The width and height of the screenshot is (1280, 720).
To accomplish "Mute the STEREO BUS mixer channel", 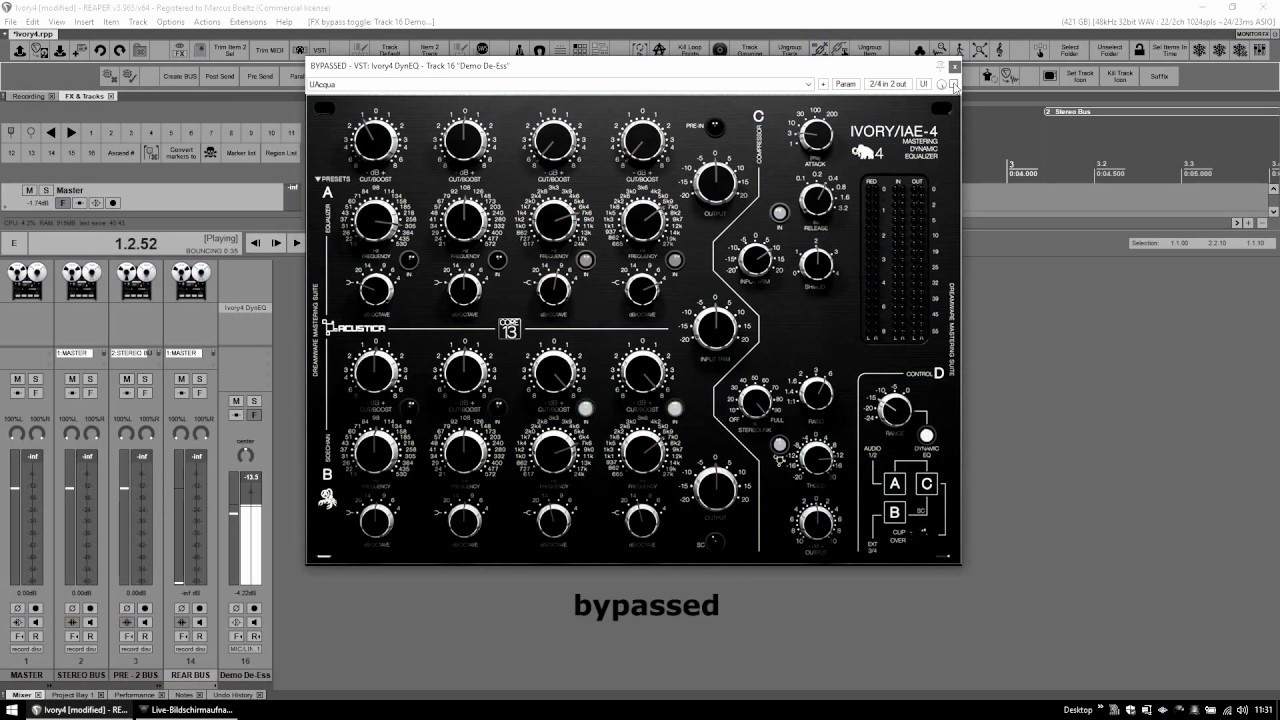I will pyautogui.click(x=72, y=379).
